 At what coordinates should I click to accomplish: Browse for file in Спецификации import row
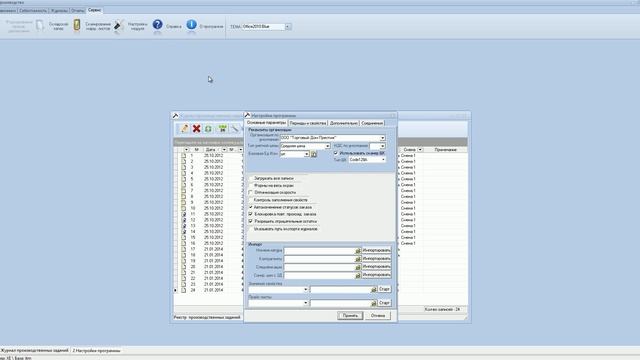(x=358, y=267)
